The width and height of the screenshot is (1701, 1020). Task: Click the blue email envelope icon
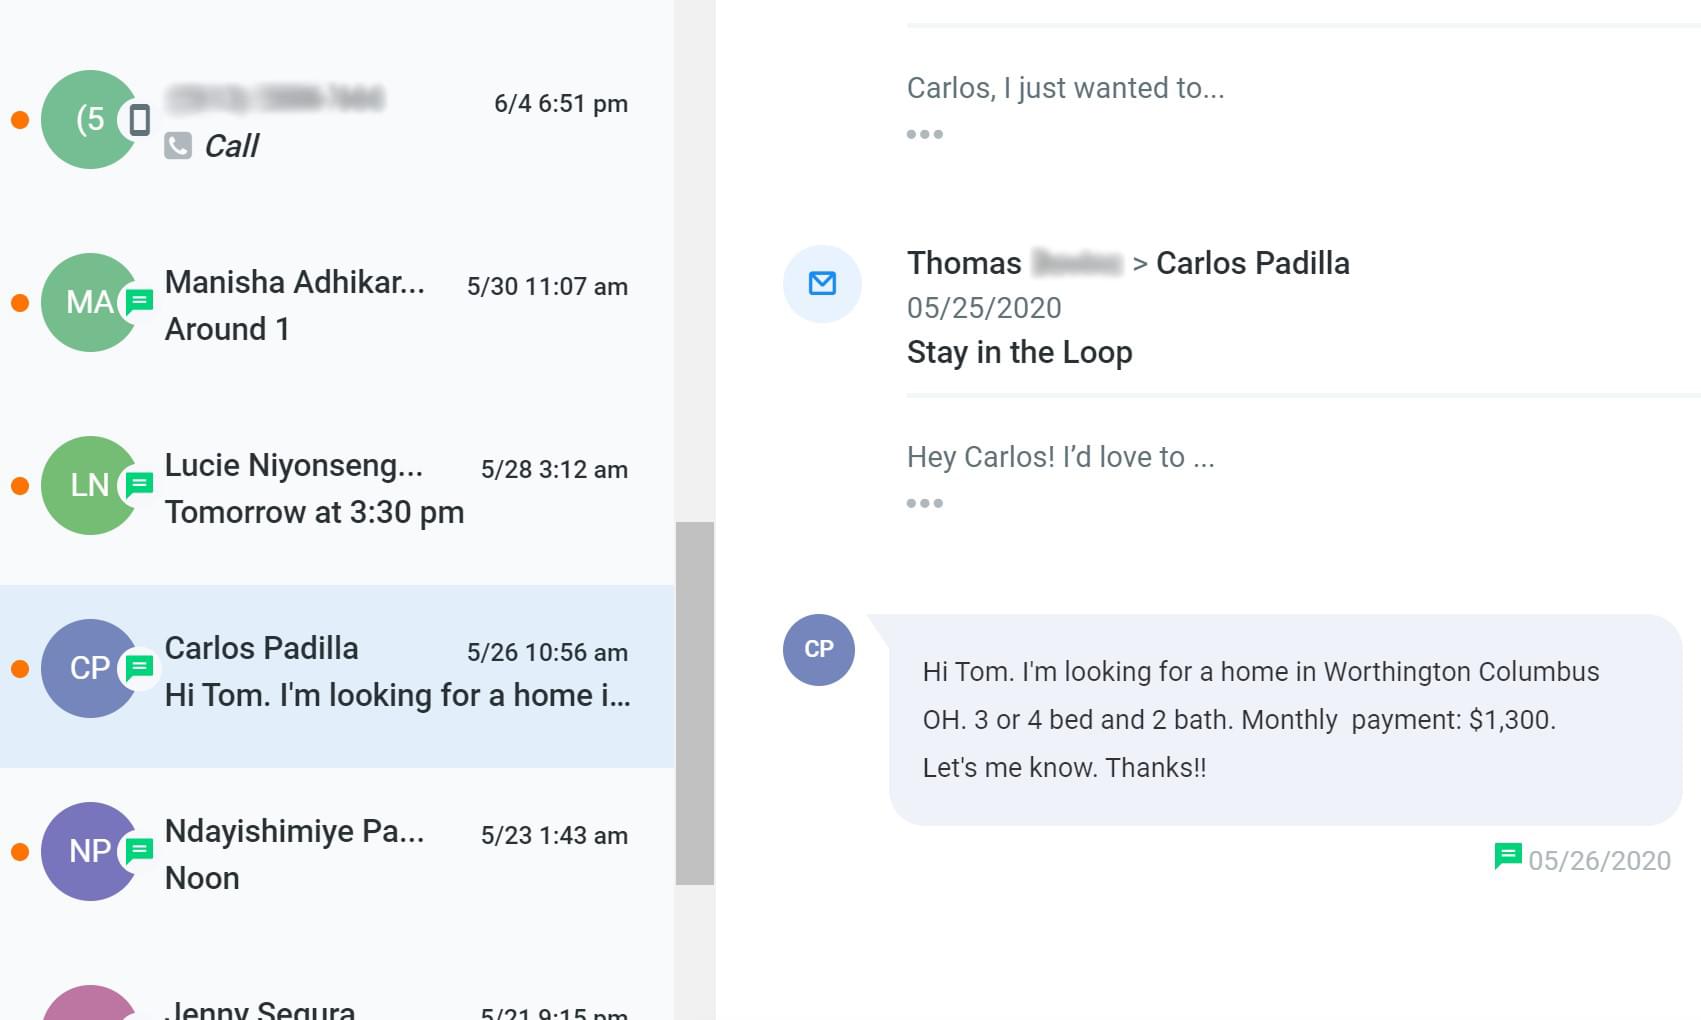(822, 283)
